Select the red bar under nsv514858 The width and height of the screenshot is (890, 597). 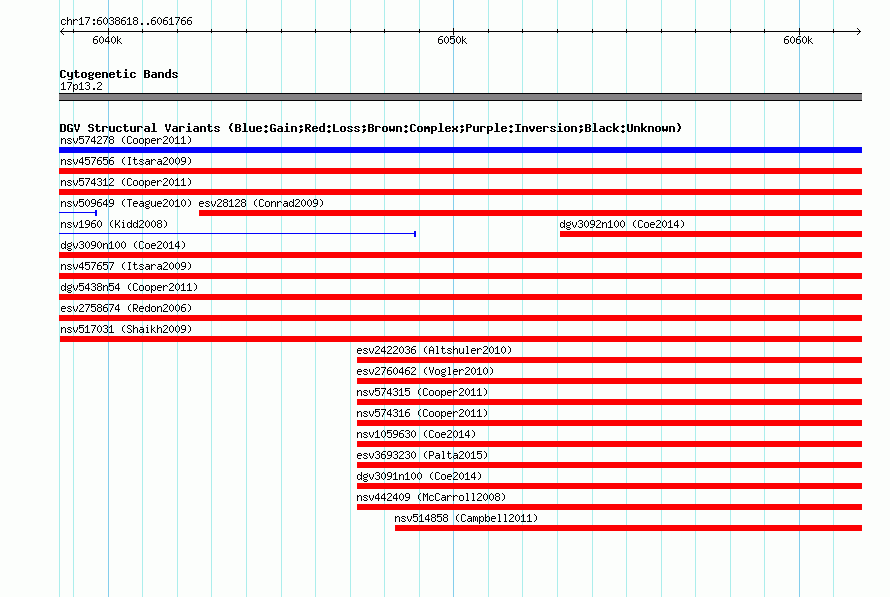click(628, 528)
